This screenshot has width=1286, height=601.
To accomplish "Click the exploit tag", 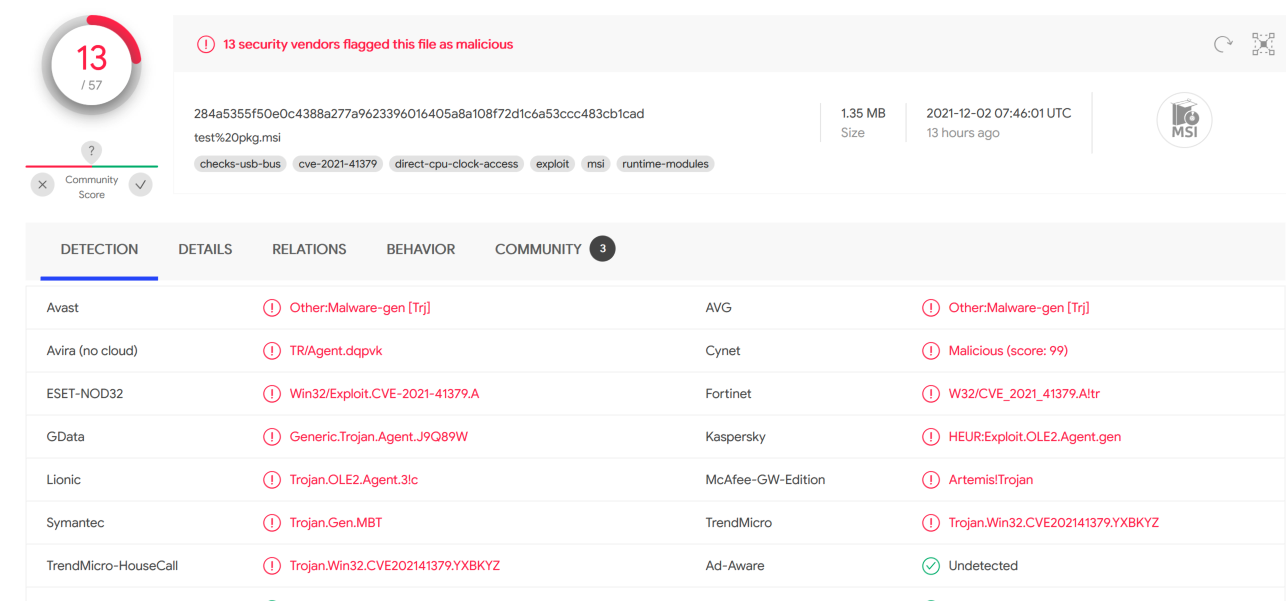I will pos(553,164).
